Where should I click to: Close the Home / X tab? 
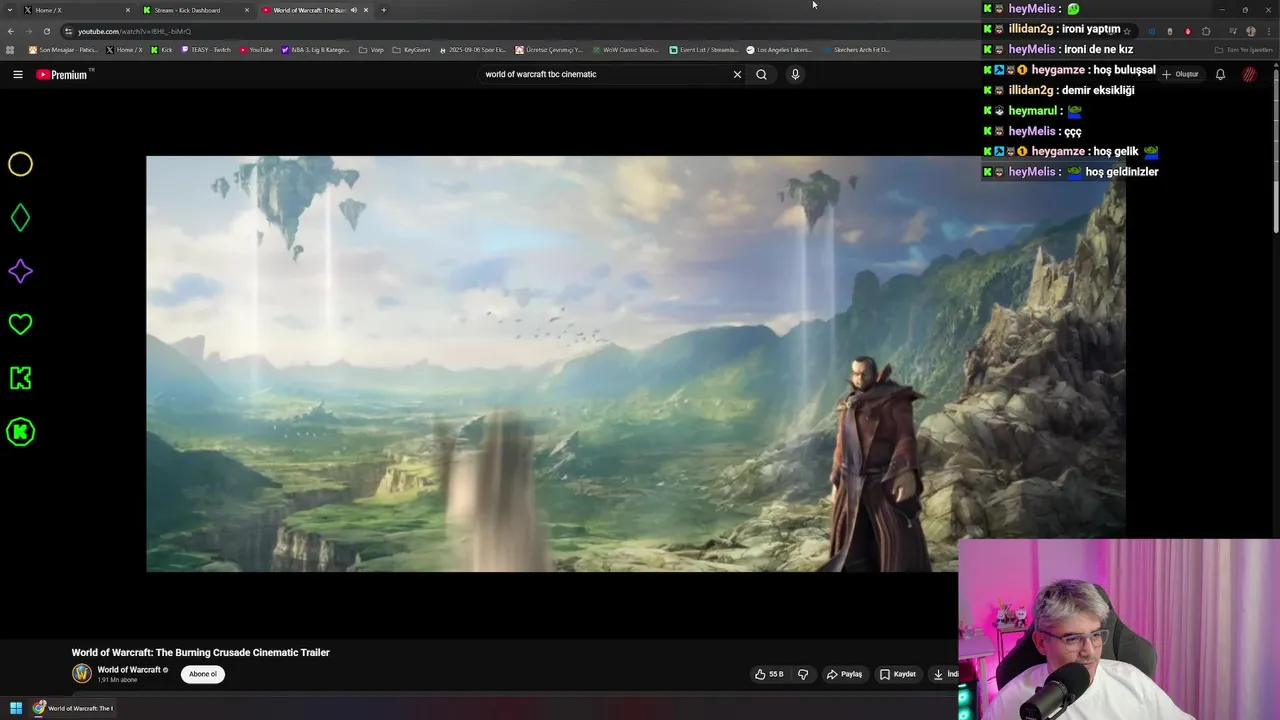click(x=128, y=10)
